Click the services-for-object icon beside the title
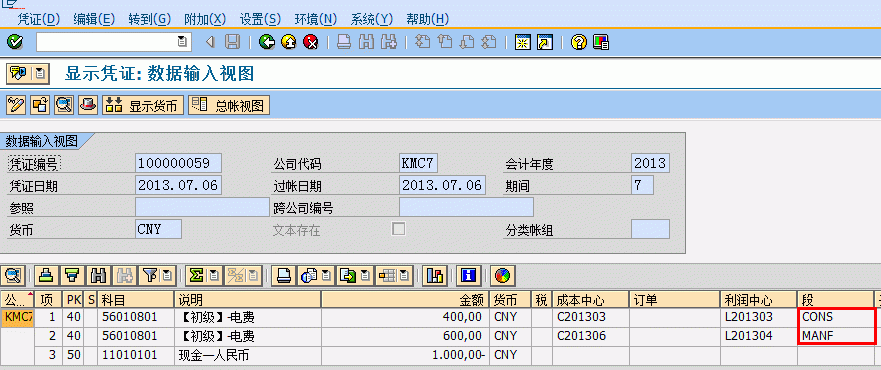881x370 pixels. click(19, 73)
